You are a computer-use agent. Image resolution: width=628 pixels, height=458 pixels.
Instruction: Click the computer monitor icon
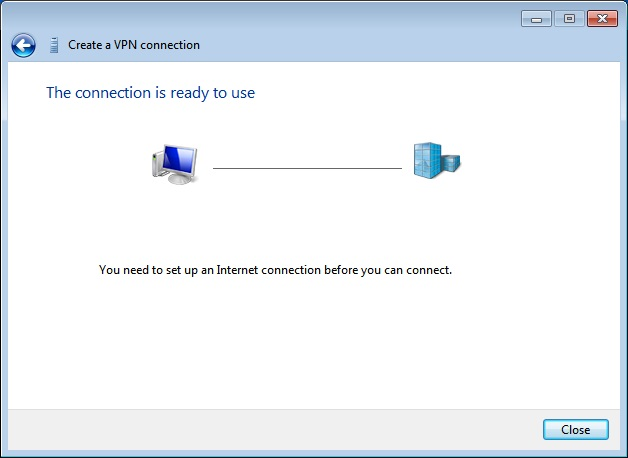pyautogui.click(x=174, y=163)
